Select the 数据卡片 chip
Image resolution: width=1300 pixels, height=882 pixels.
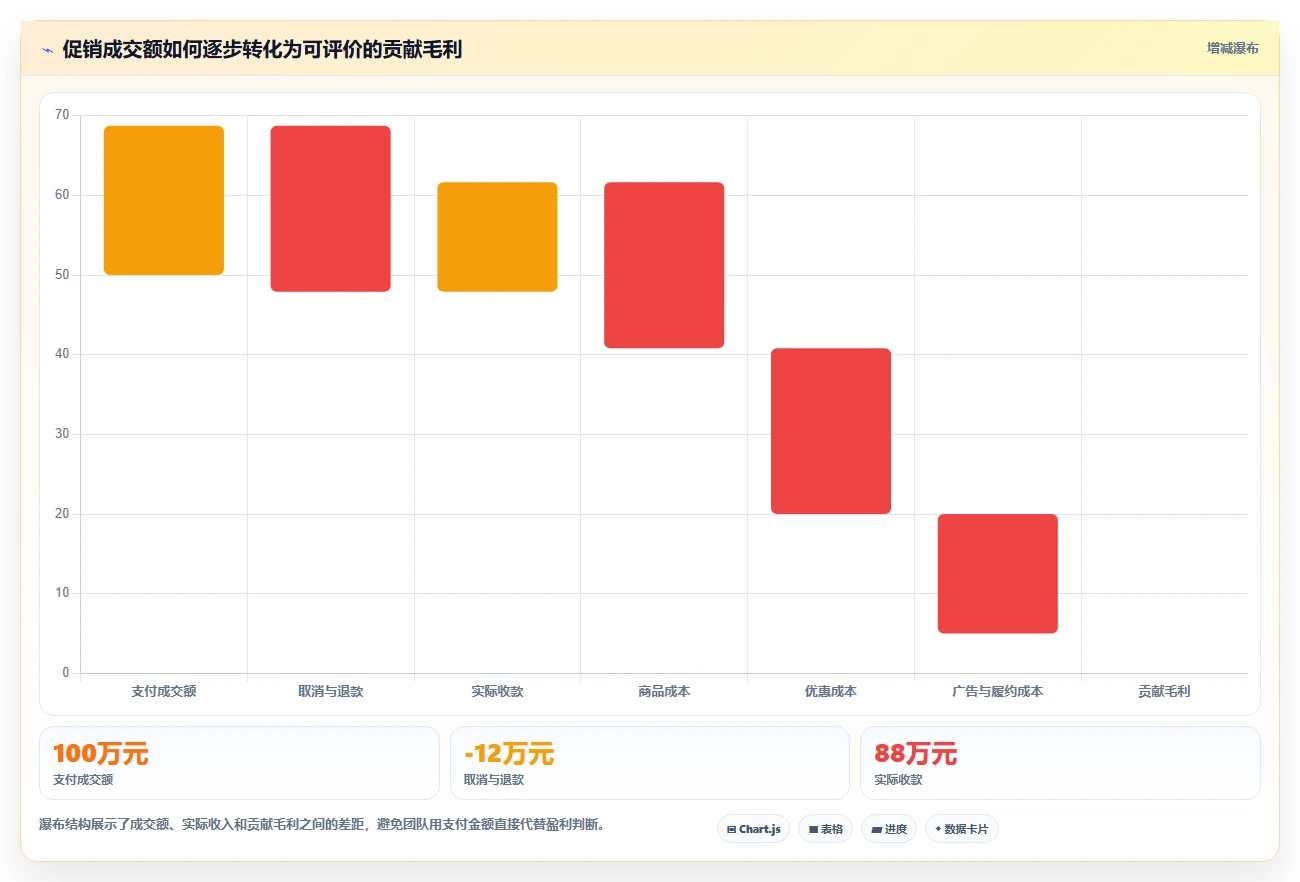961,829
